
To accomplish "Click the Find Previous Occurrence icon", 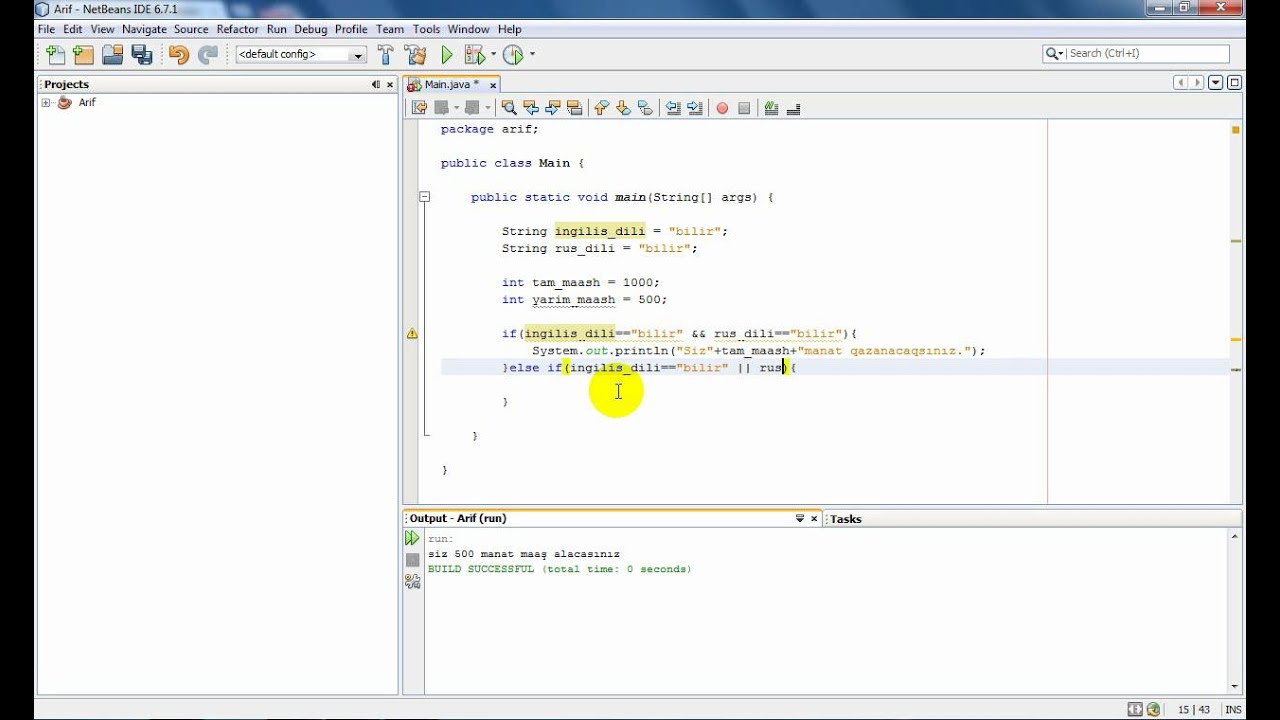I will pos(531,108).
